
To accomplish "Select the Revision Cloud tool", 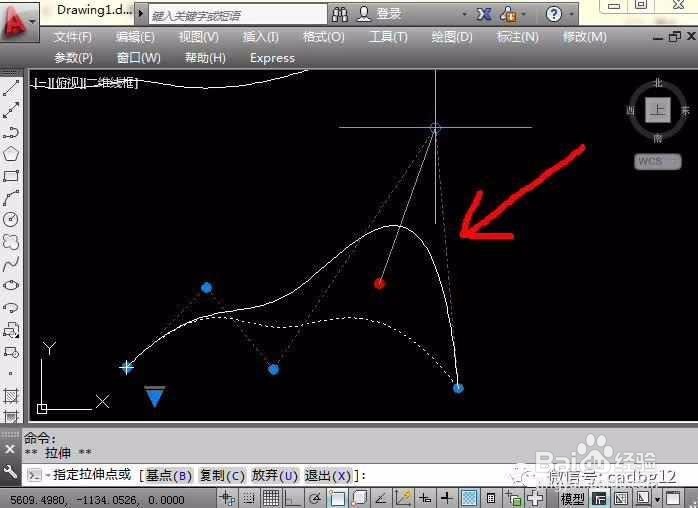I will coord(11,242).
